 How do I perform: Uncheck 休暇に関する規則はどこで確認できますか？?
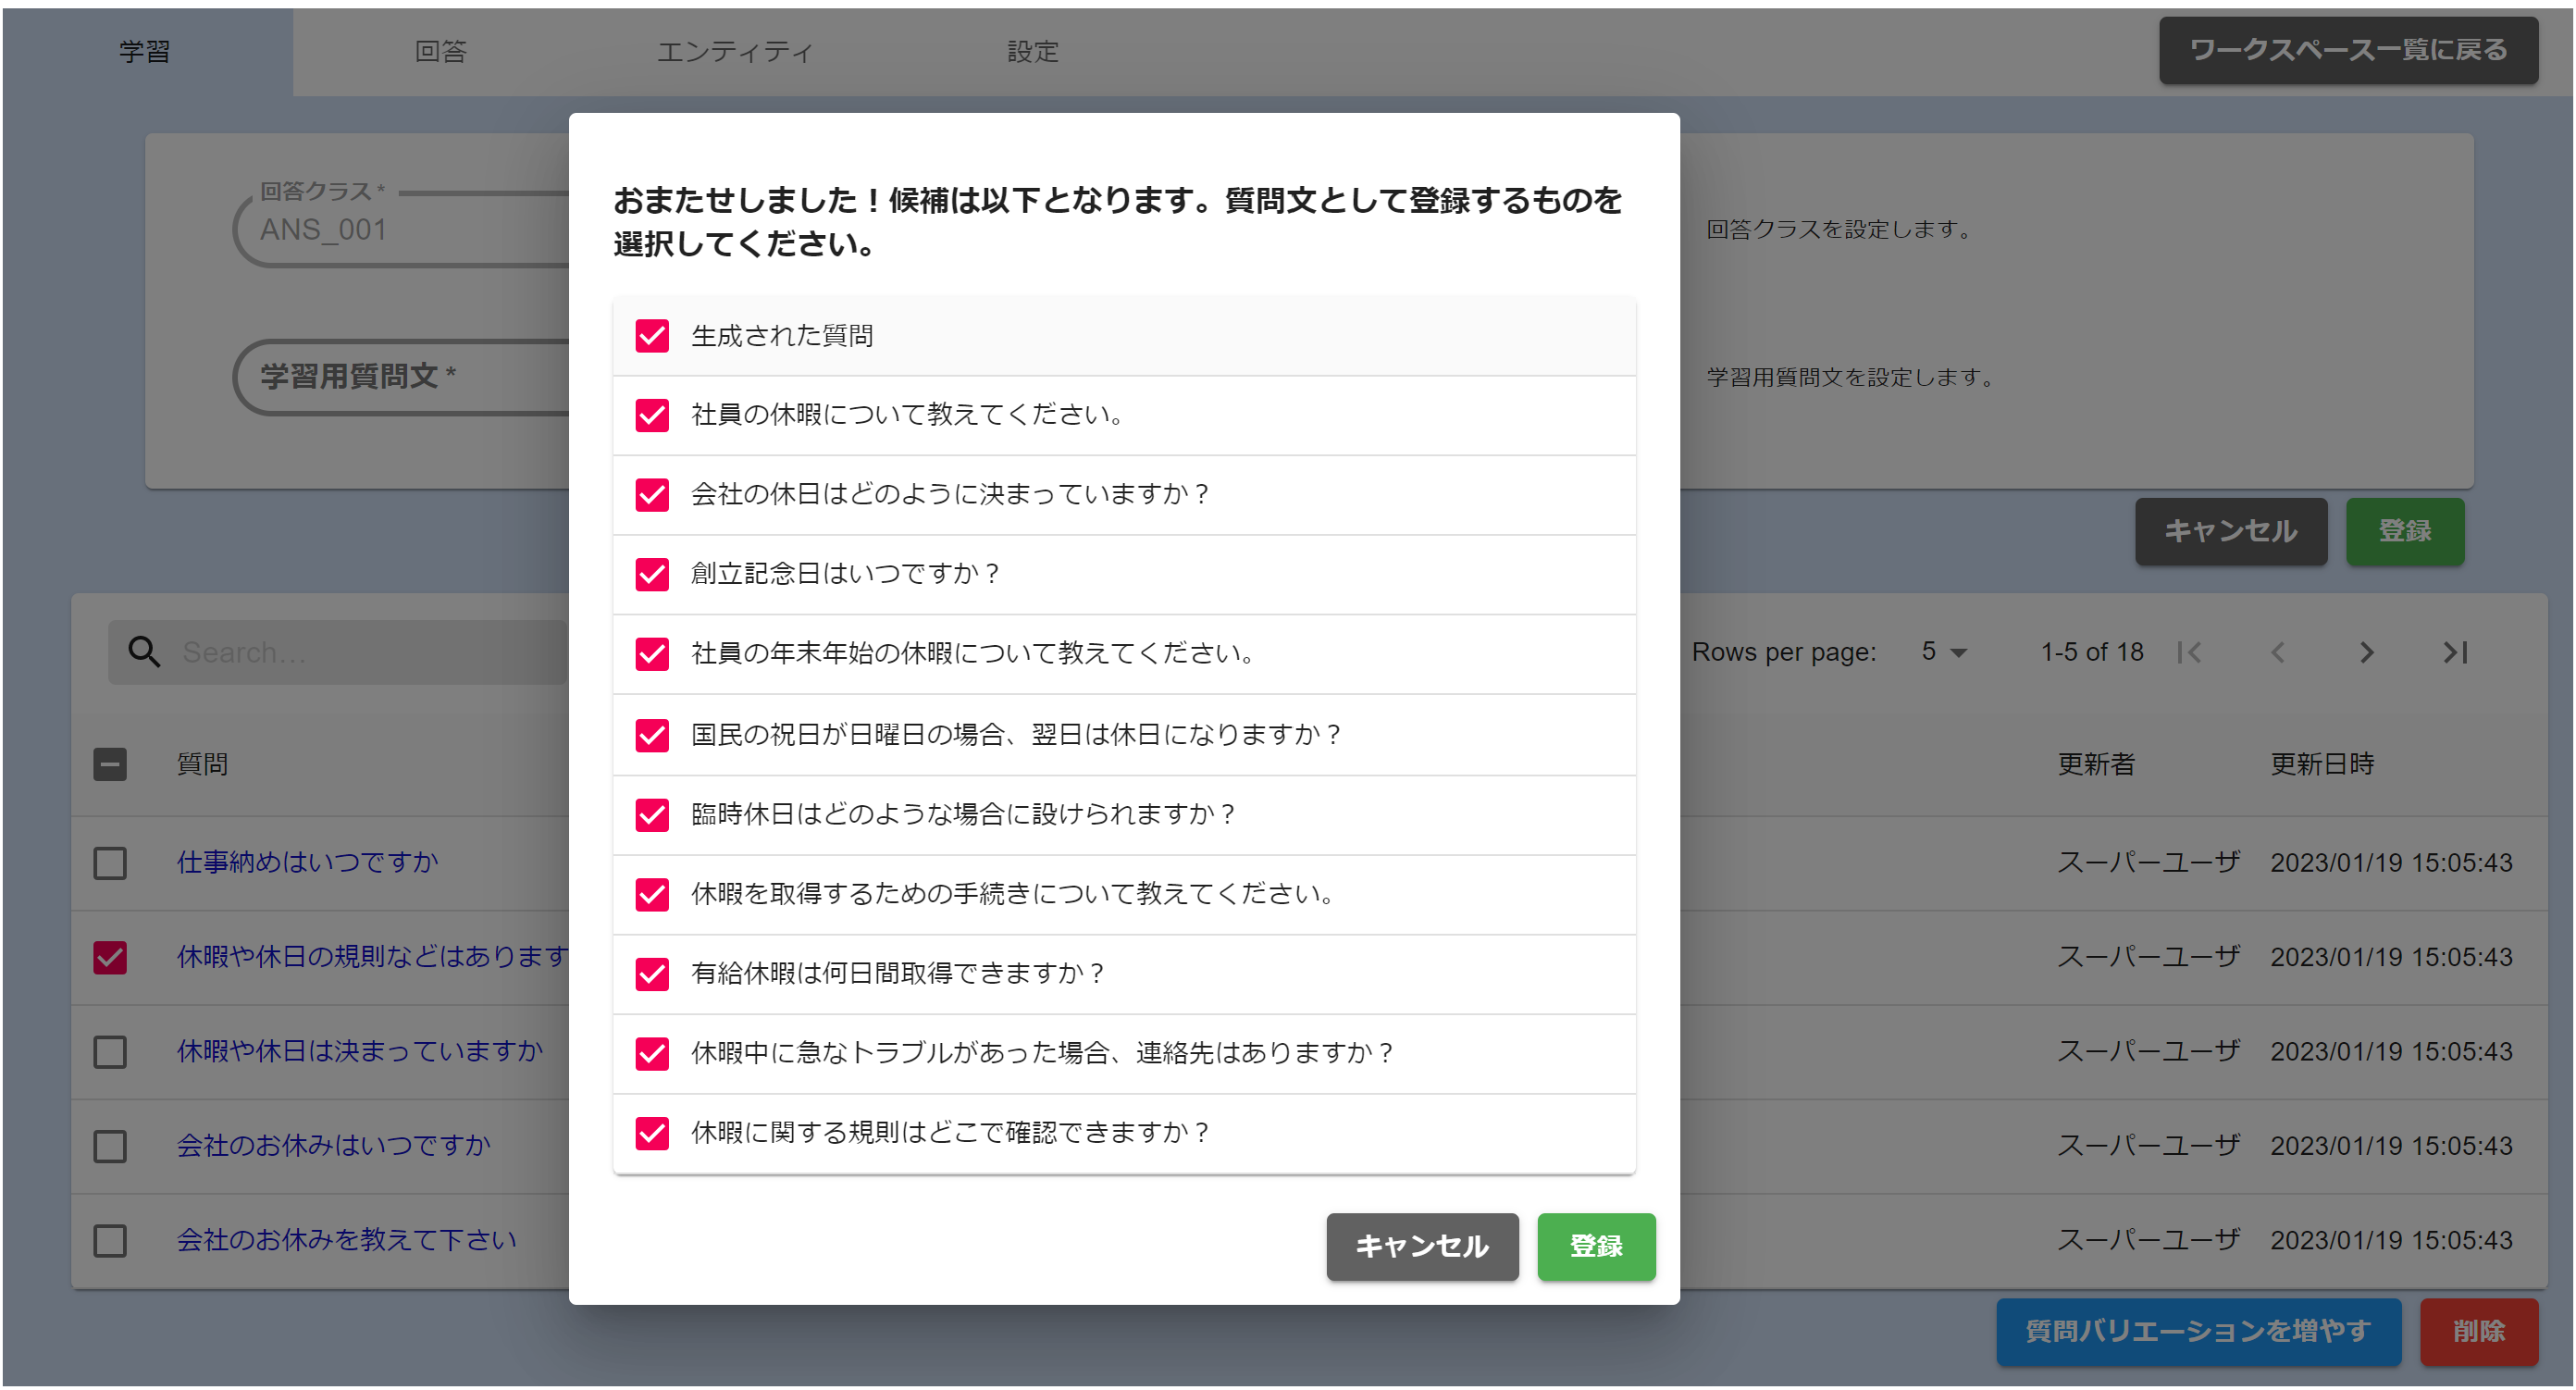click(x=652, y=1132)
